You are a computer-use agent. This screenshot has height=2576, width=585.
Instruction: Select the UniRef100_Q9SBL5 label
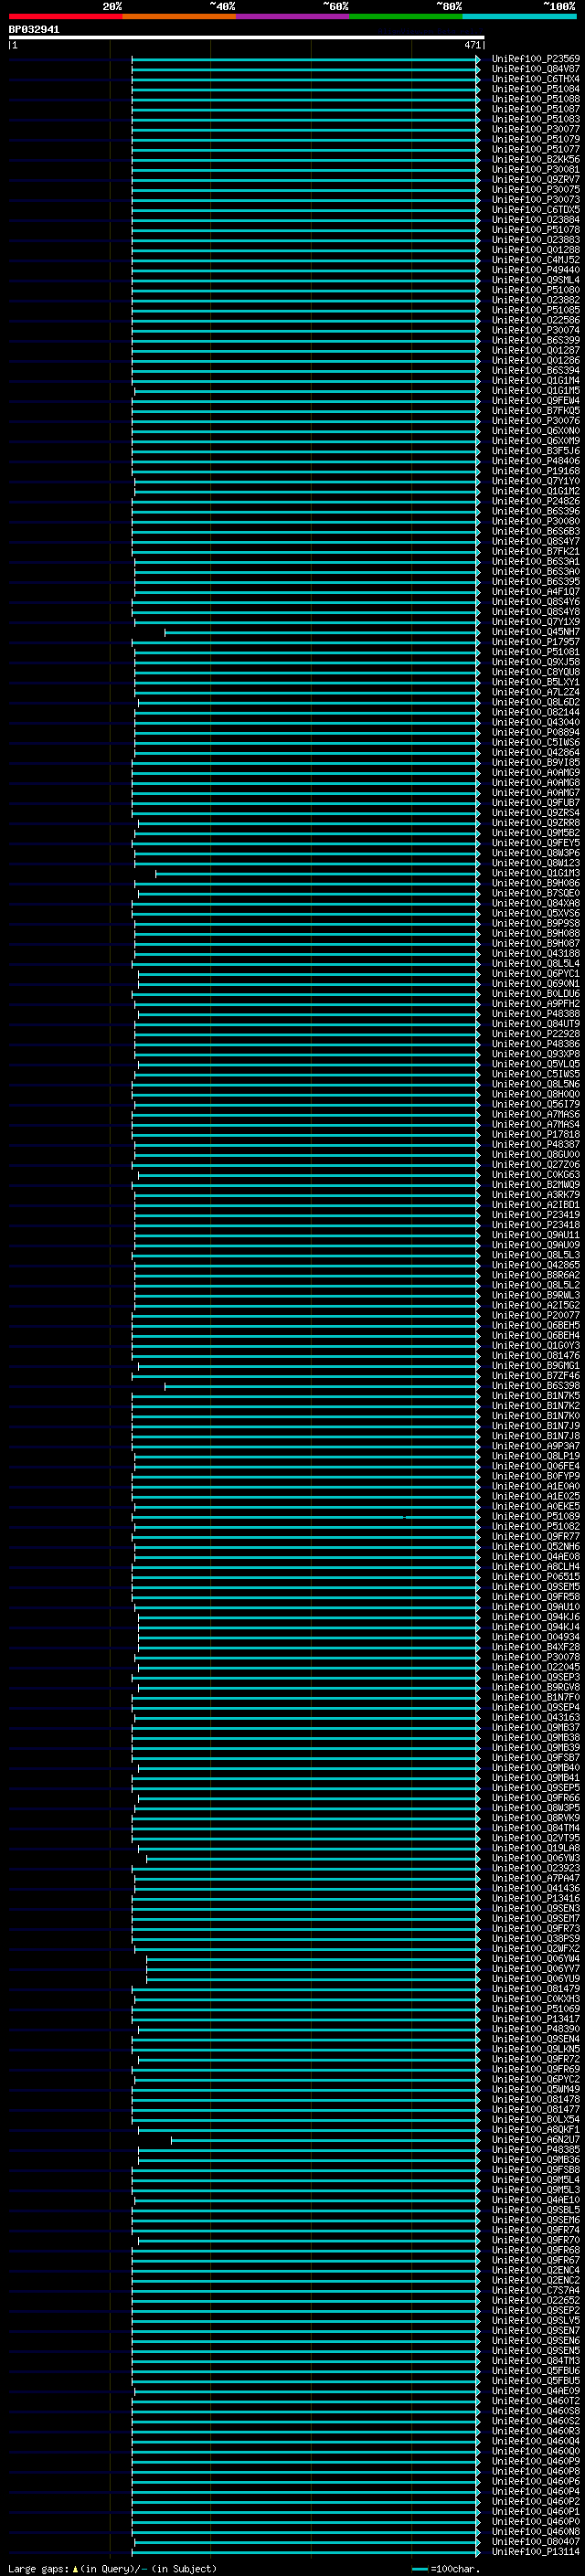(x=536, y=2210)
